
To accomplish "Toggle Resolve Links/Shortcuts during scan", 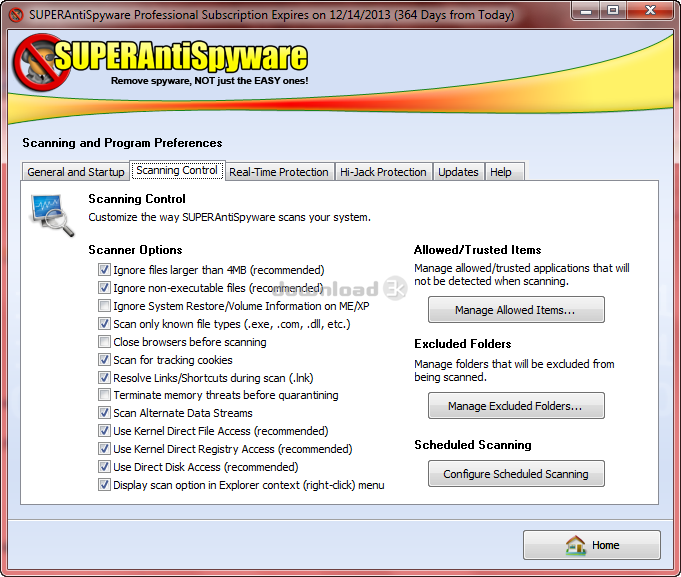I will pyautogui.click(x=104, y=378).
